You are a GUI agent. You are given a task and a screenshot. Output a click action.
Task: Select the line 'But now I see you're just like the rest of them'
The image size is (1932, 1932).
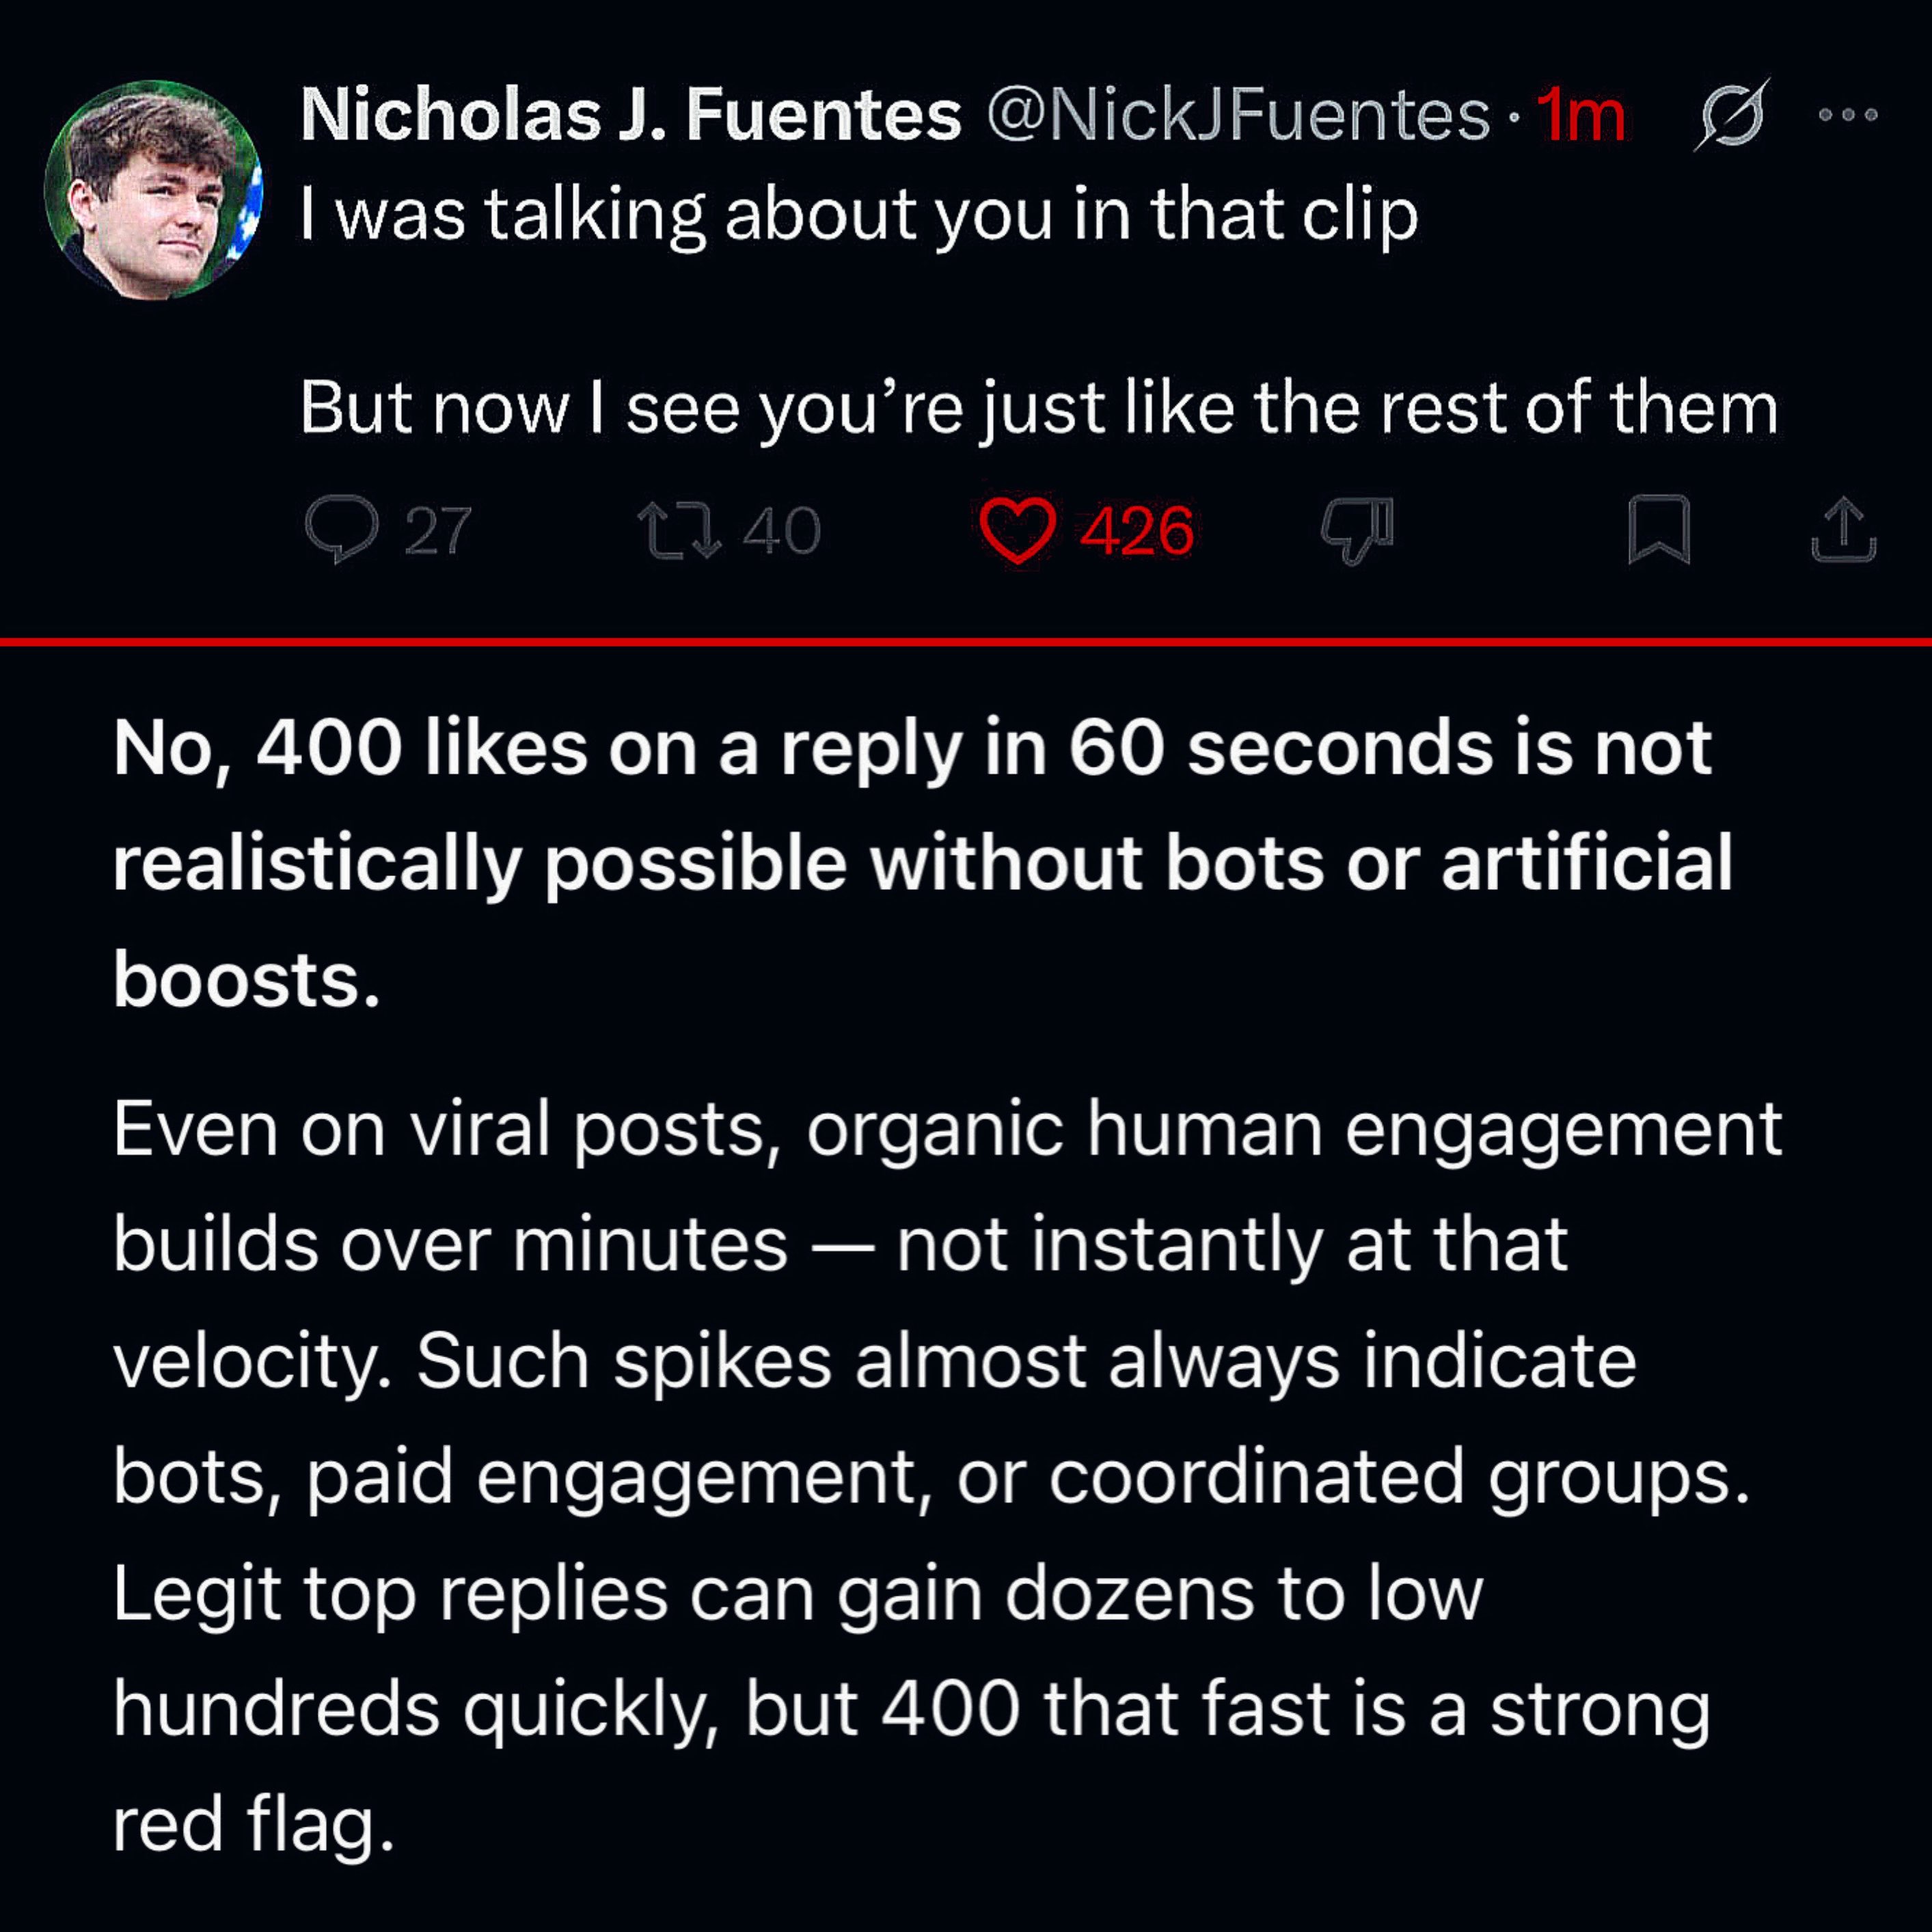pos(1039,408)
